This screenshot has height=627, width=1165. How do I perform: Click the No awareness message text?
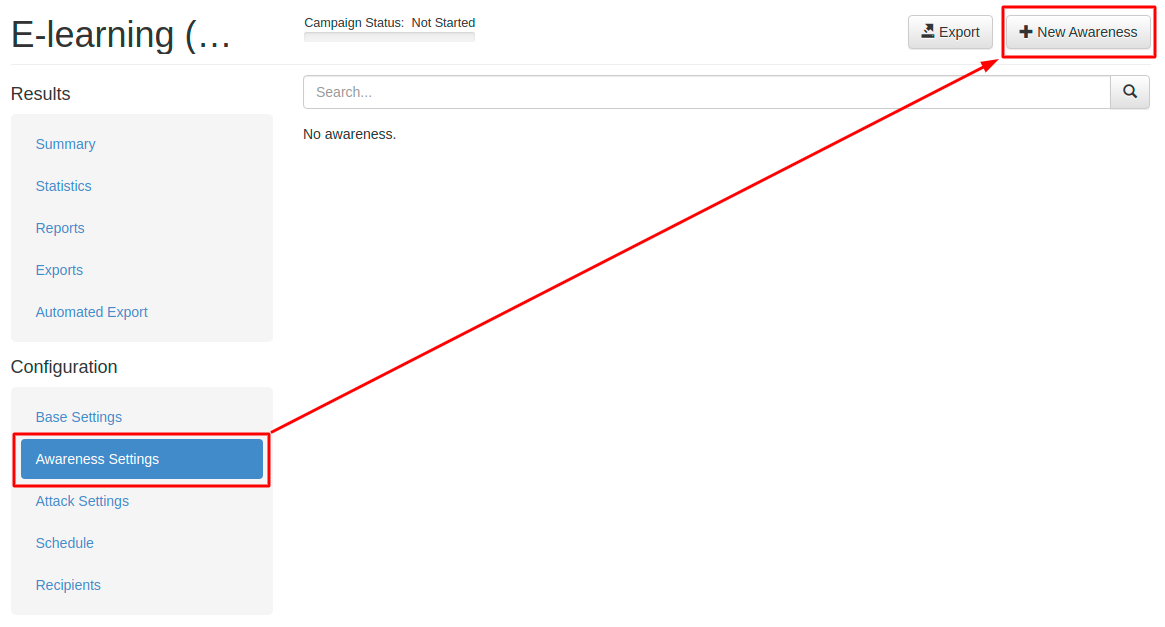[x=349, y=134]
